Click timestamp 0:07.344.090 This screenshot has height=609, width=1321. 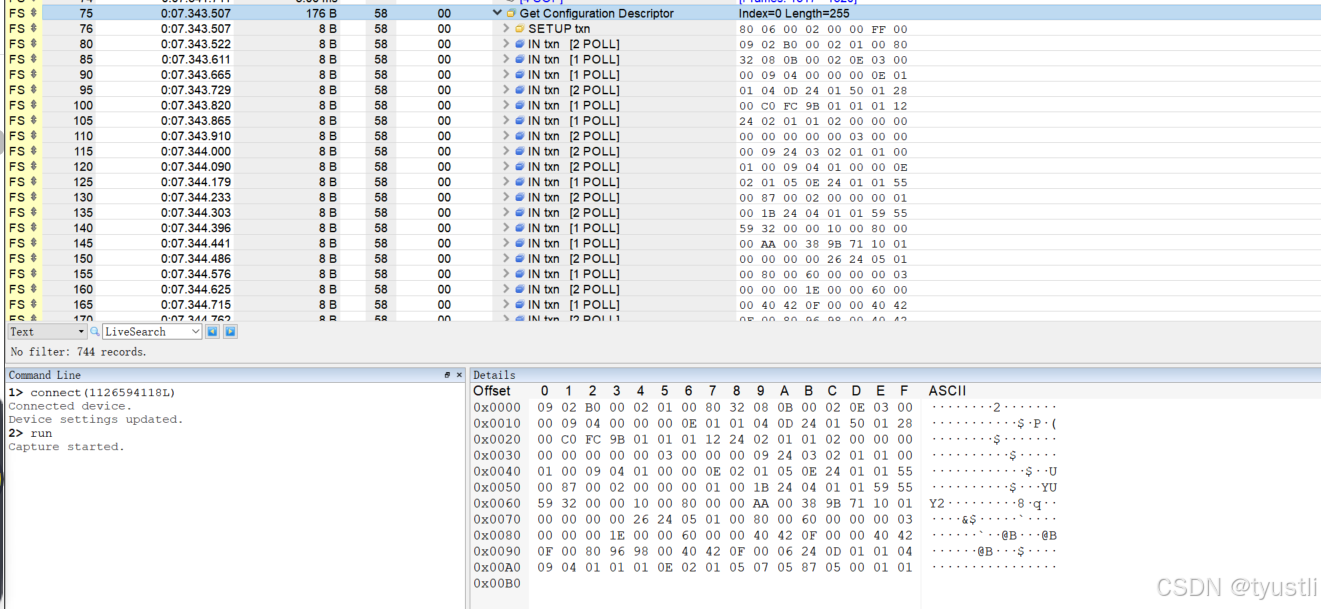pyautogui.click(x=196, y=167)
